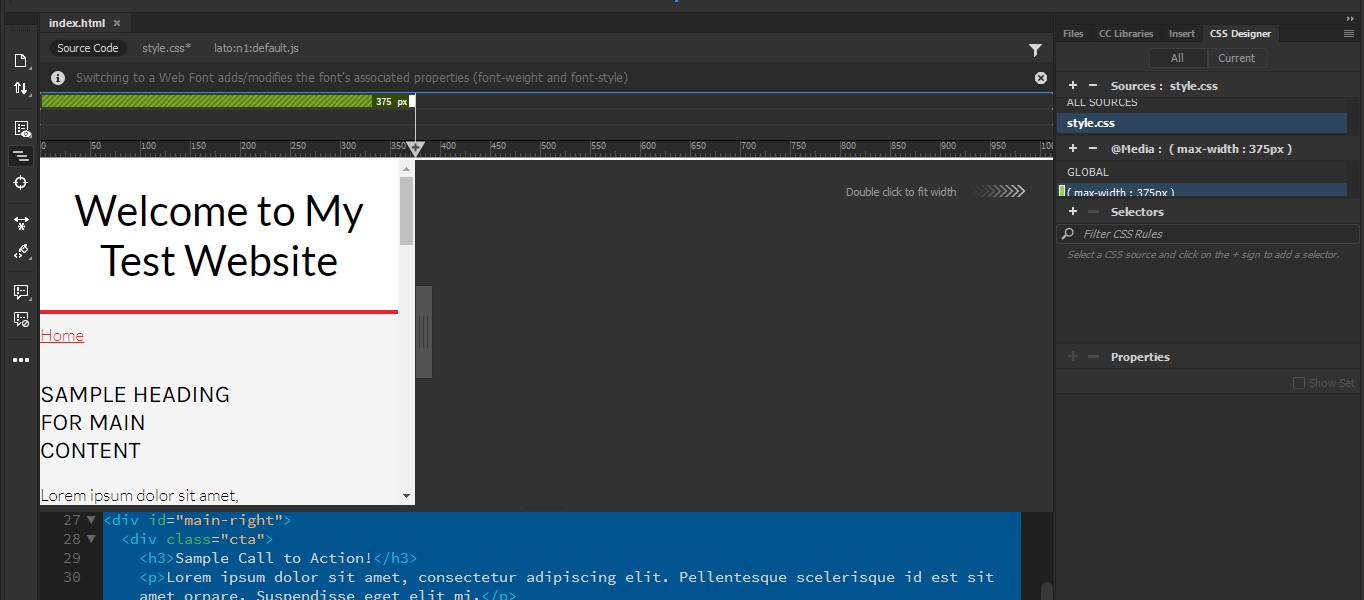Image resolution: width=1364 pixels, height=600 pixels.
Task: Toggle the All view in CSS Designer
Action: pos(1178,58)
